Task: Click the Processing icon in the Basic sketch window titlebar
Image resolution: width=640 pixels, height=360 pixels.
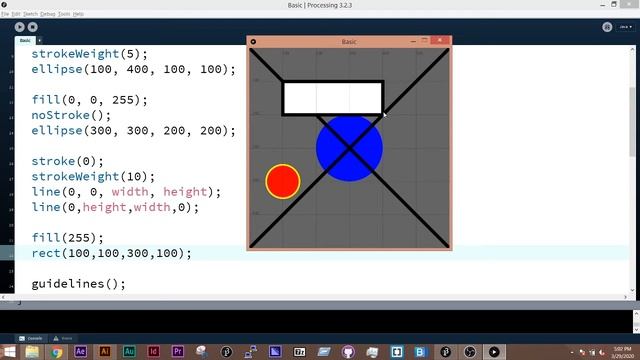Action: 253,42
